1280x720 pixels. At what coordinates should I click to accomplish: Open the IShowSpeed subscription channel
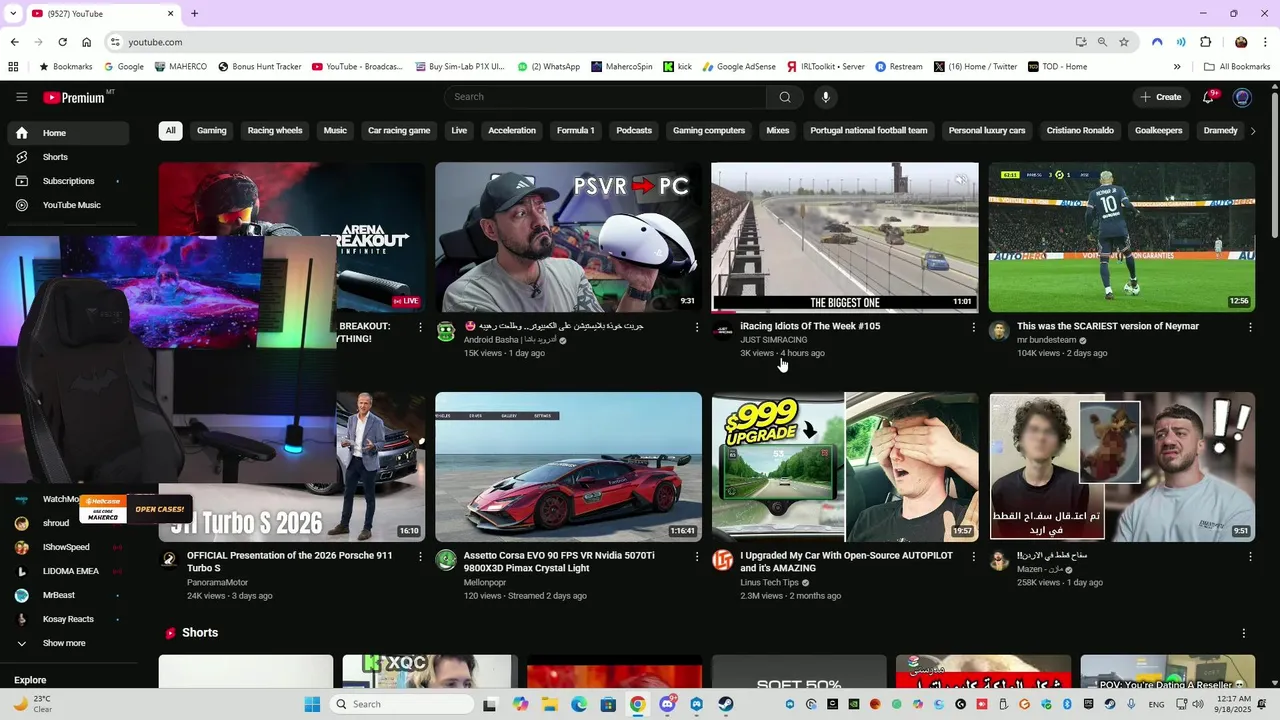(68, 547)
